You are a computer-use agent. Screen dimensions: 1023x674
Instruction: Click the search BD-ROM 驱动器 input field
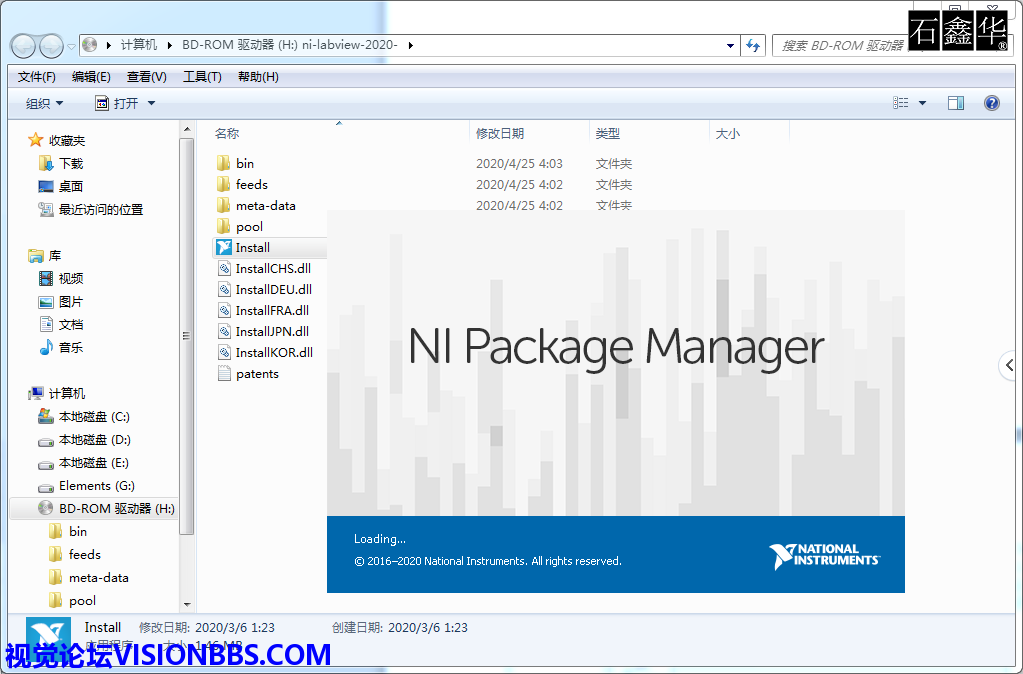pyautogui.click(x=842, y=46)
